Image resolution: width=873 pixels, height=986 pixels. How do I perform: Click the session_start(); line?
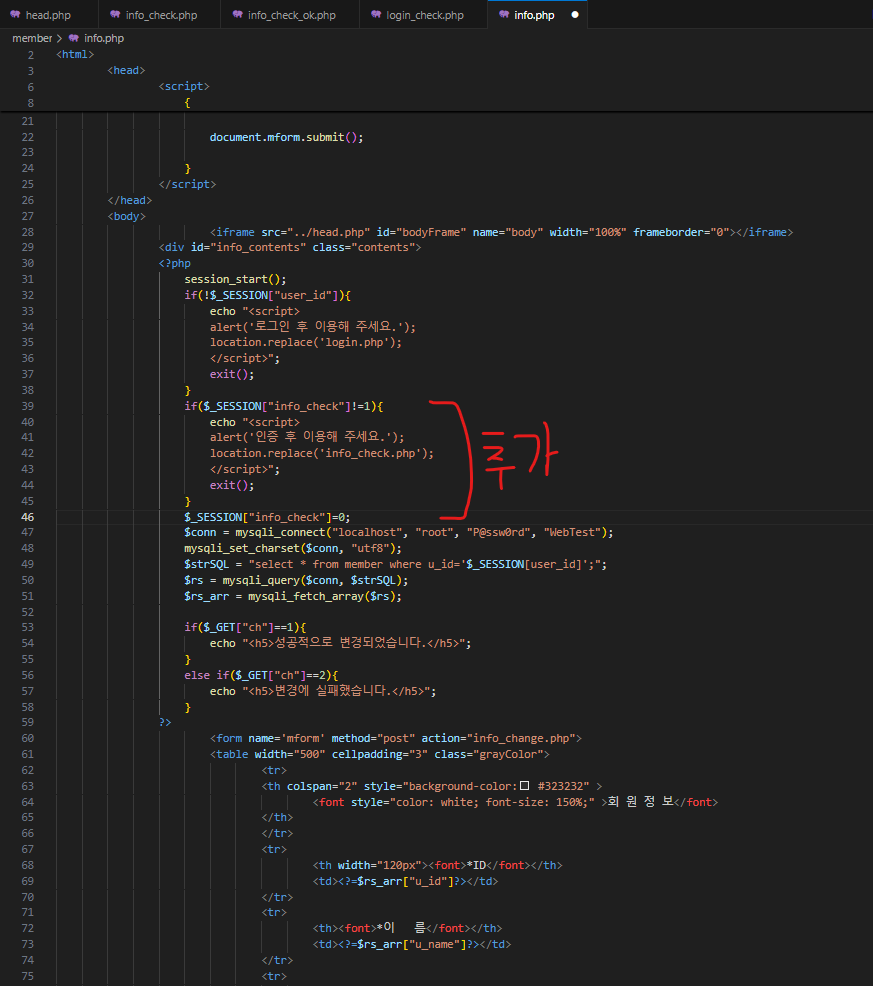(235, 279)
